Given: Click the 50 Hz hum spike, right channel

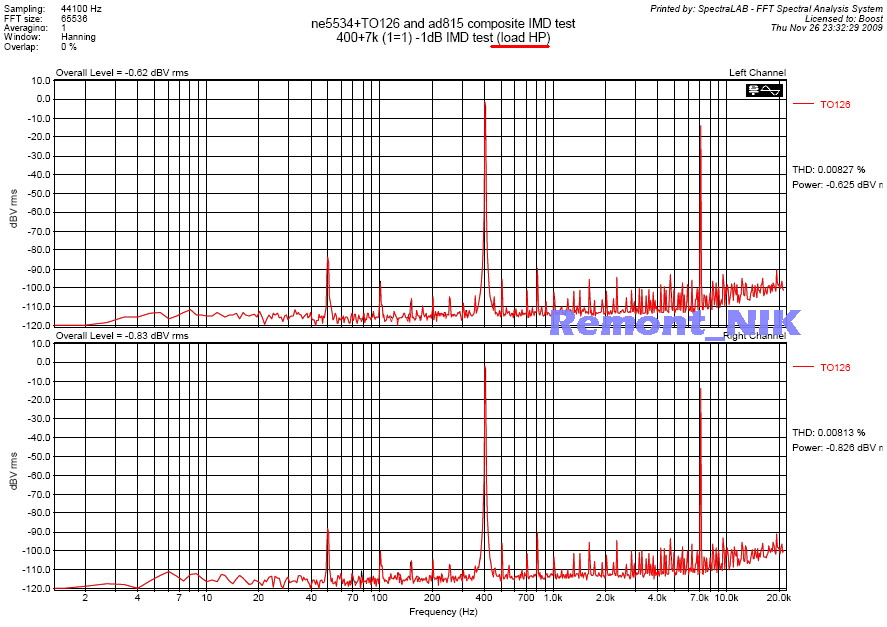Looking at the screenshot, I should 328,532.
